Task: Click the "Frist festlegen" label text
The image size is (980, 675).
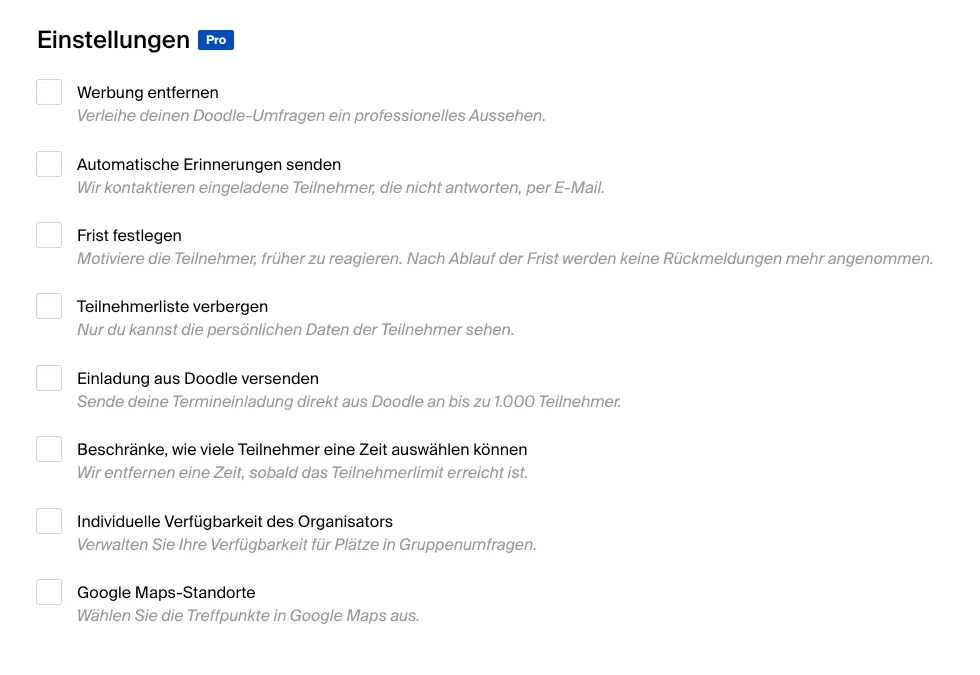Action: click(129, 236)
